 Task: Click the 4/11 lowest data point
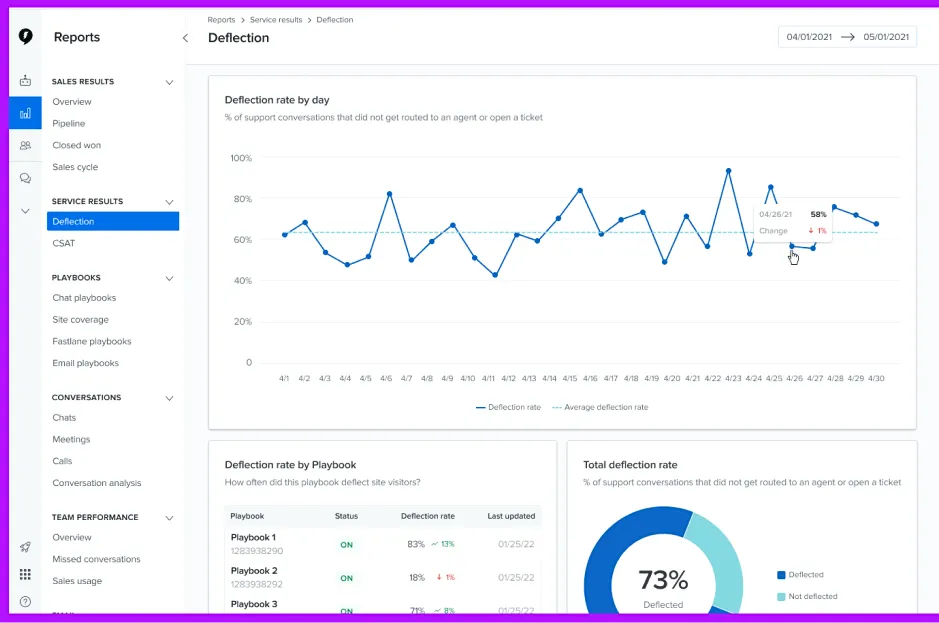pyautogui.click(x=495, y=275)
